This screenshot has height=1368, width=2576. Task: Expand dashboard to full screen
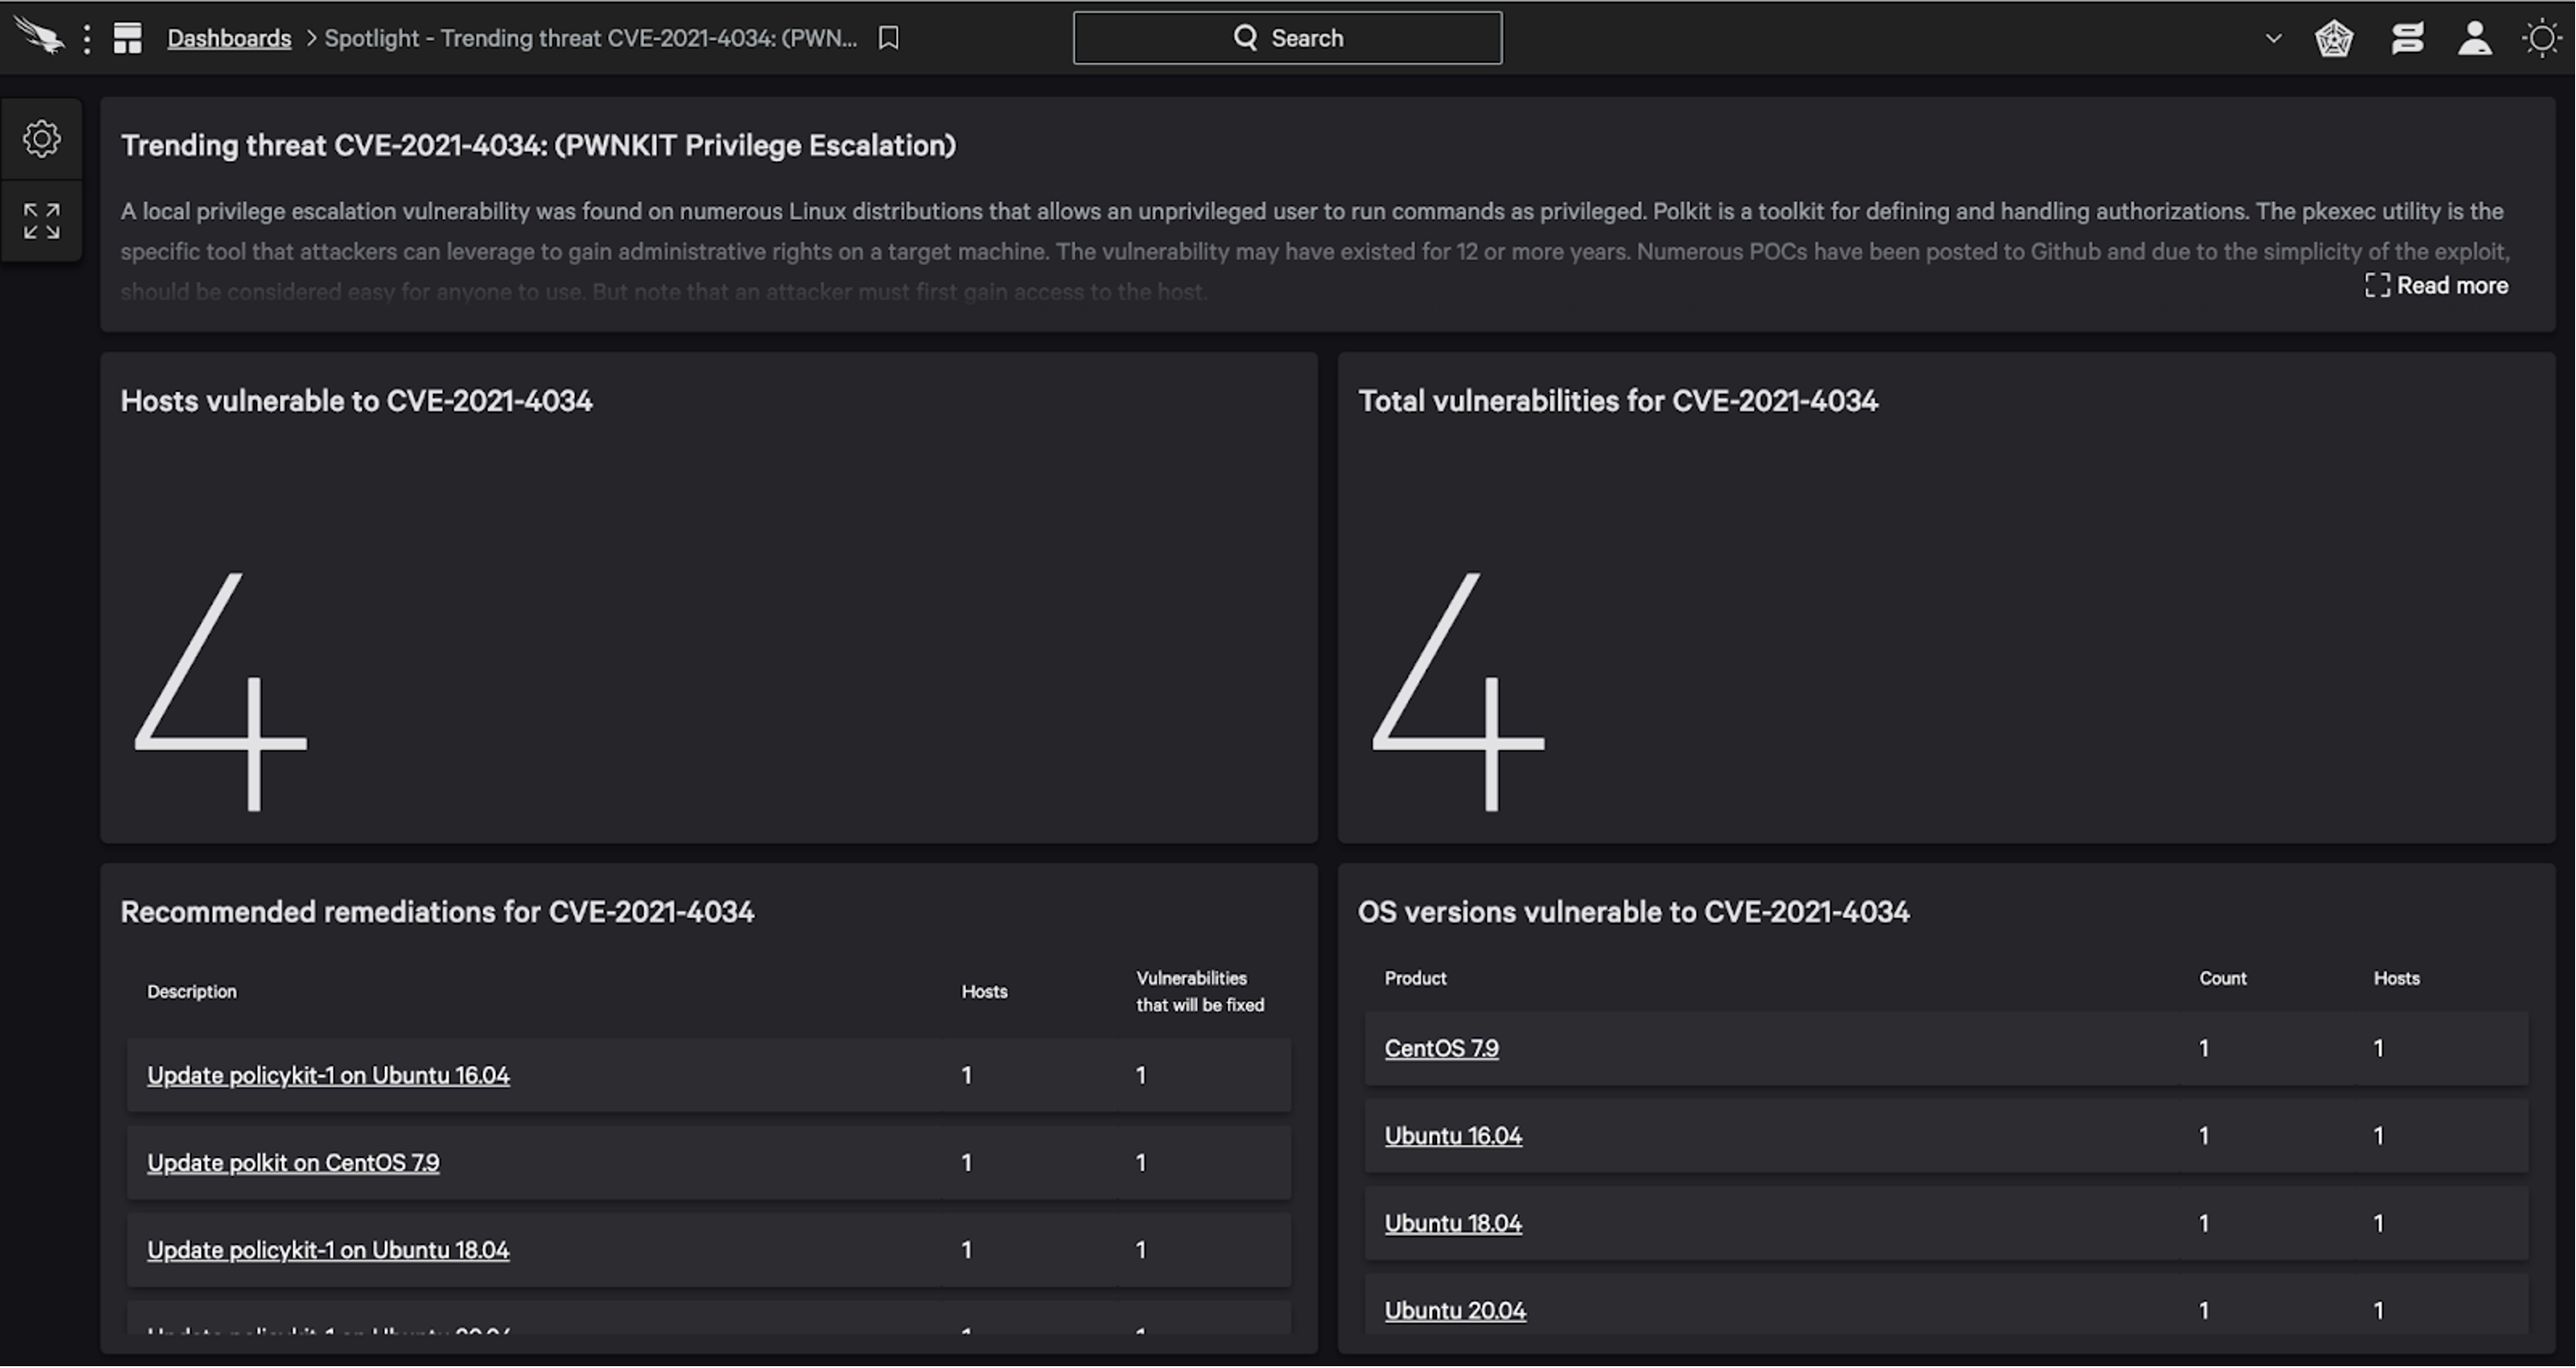pos(41,221)
